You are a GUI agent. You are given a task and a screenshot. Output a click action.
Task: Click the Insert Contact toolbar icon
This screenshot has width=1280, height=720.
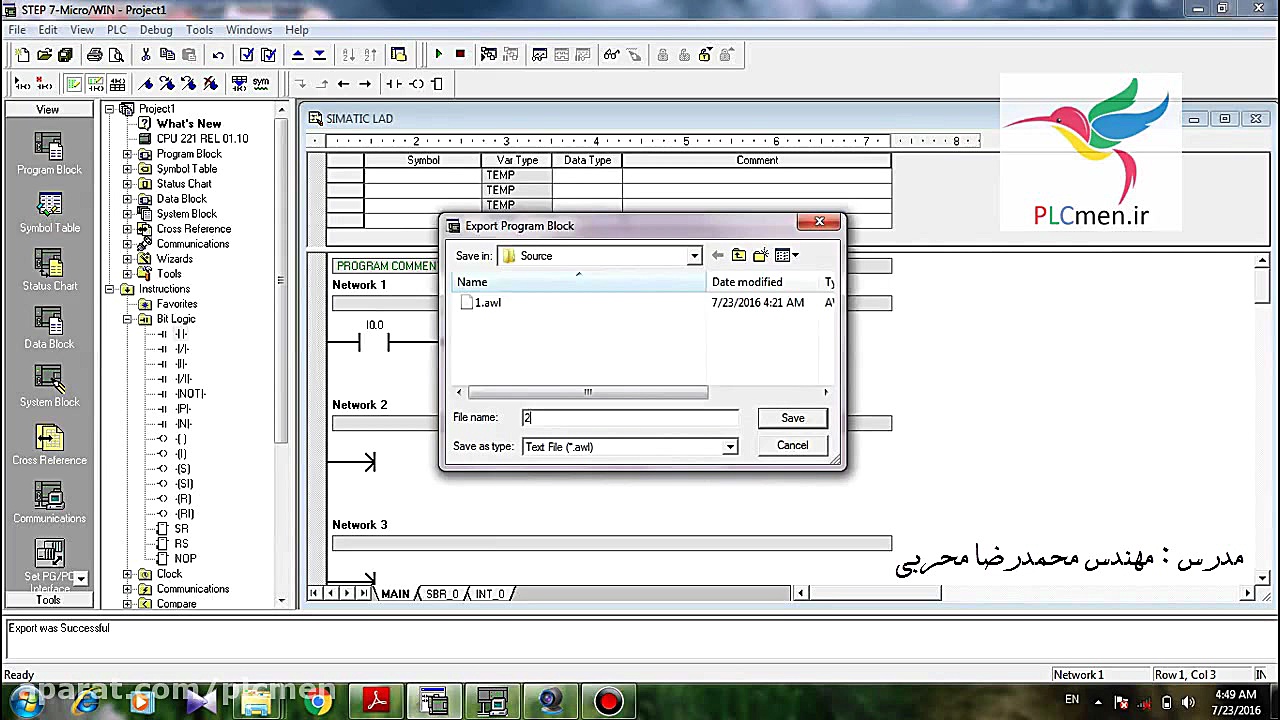tap(394, 84)
